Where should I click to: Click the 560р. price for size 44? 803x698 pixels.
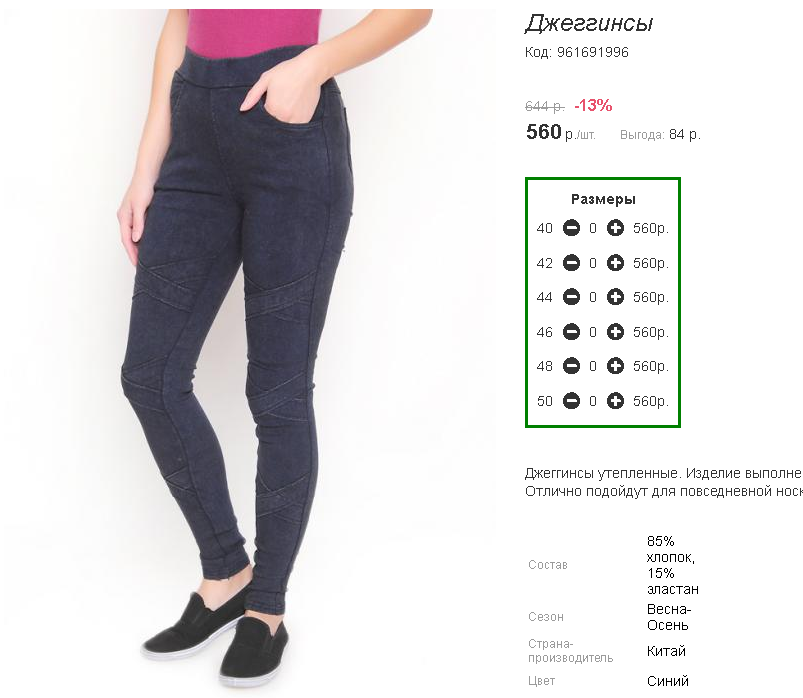(x=650, y=298)
